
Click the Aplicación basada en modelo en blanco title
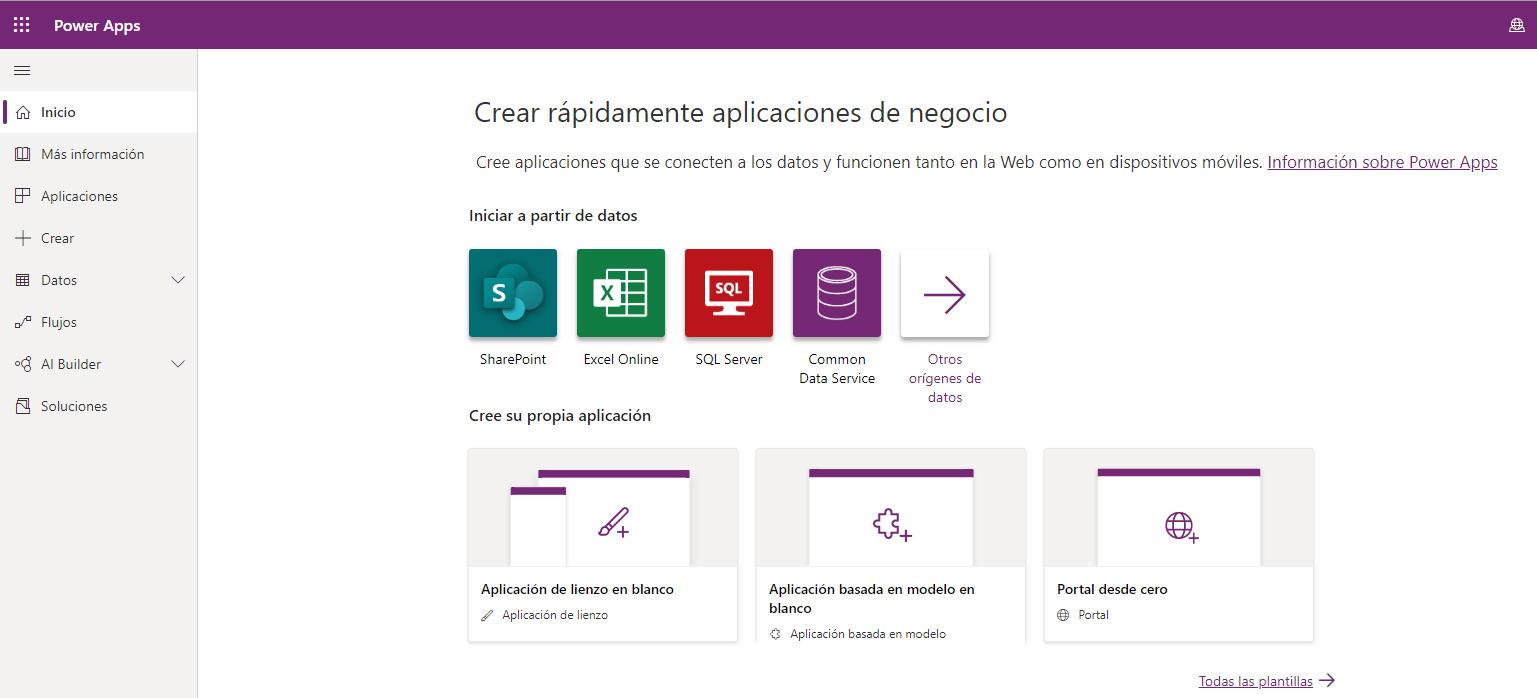872,599
